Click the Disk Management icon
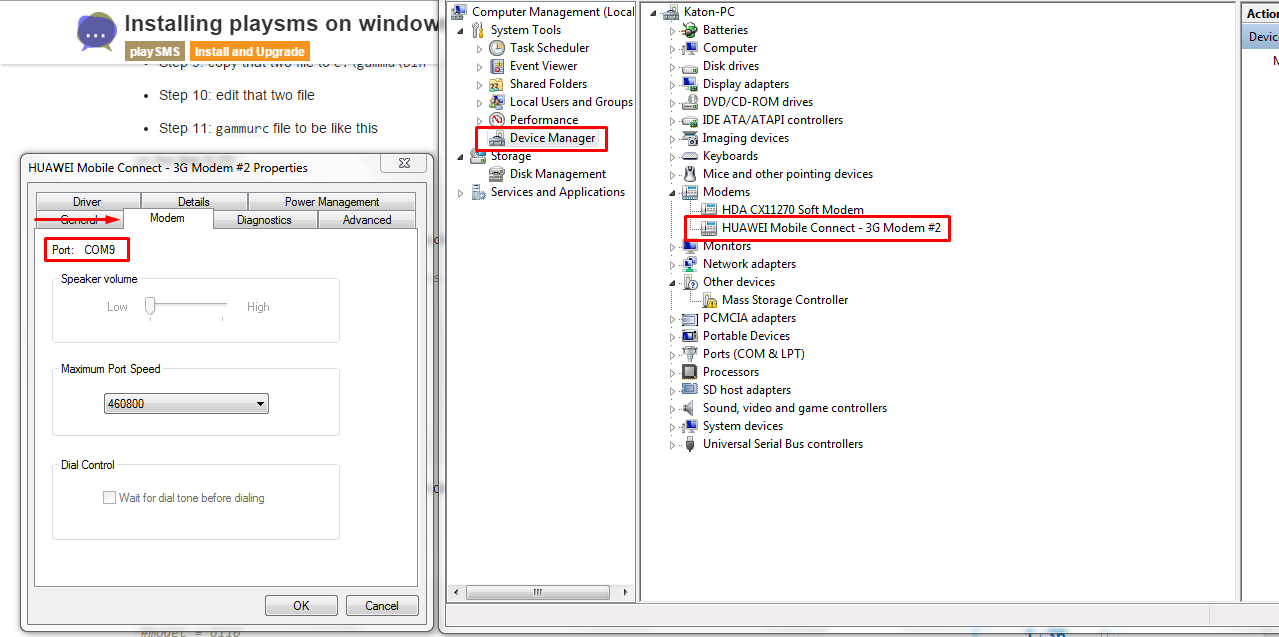 [x=497, y=174]
